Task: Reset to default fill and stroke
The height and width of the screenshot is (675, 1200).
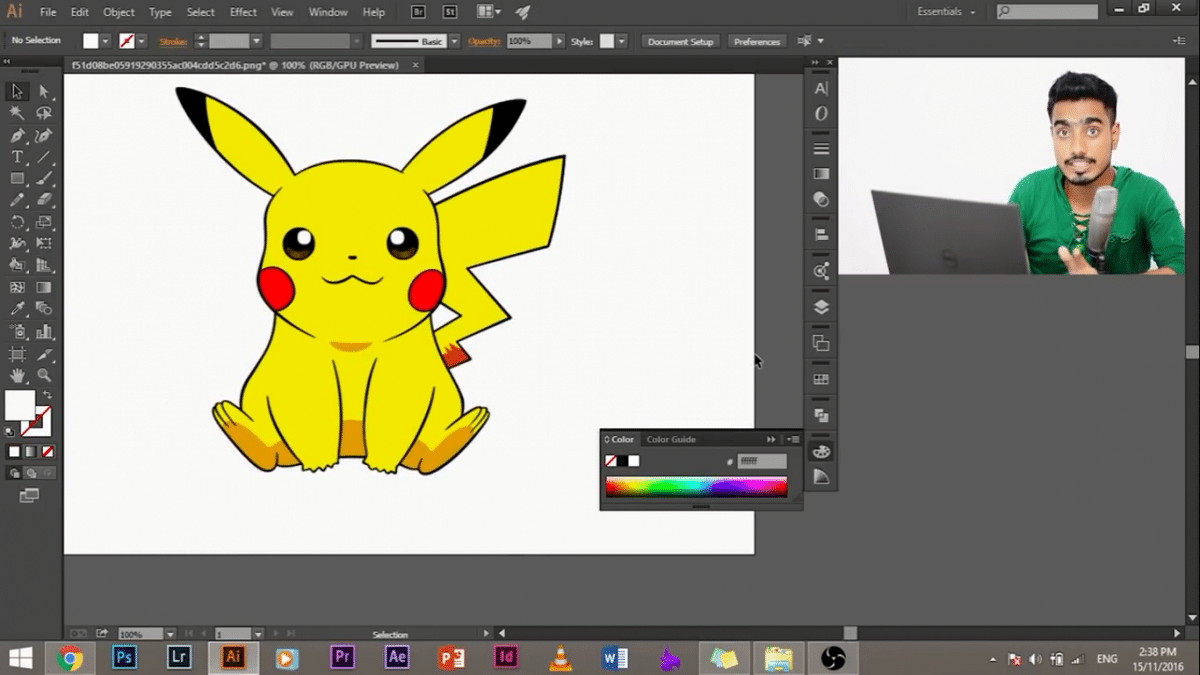Action: [x=10, y=432]
